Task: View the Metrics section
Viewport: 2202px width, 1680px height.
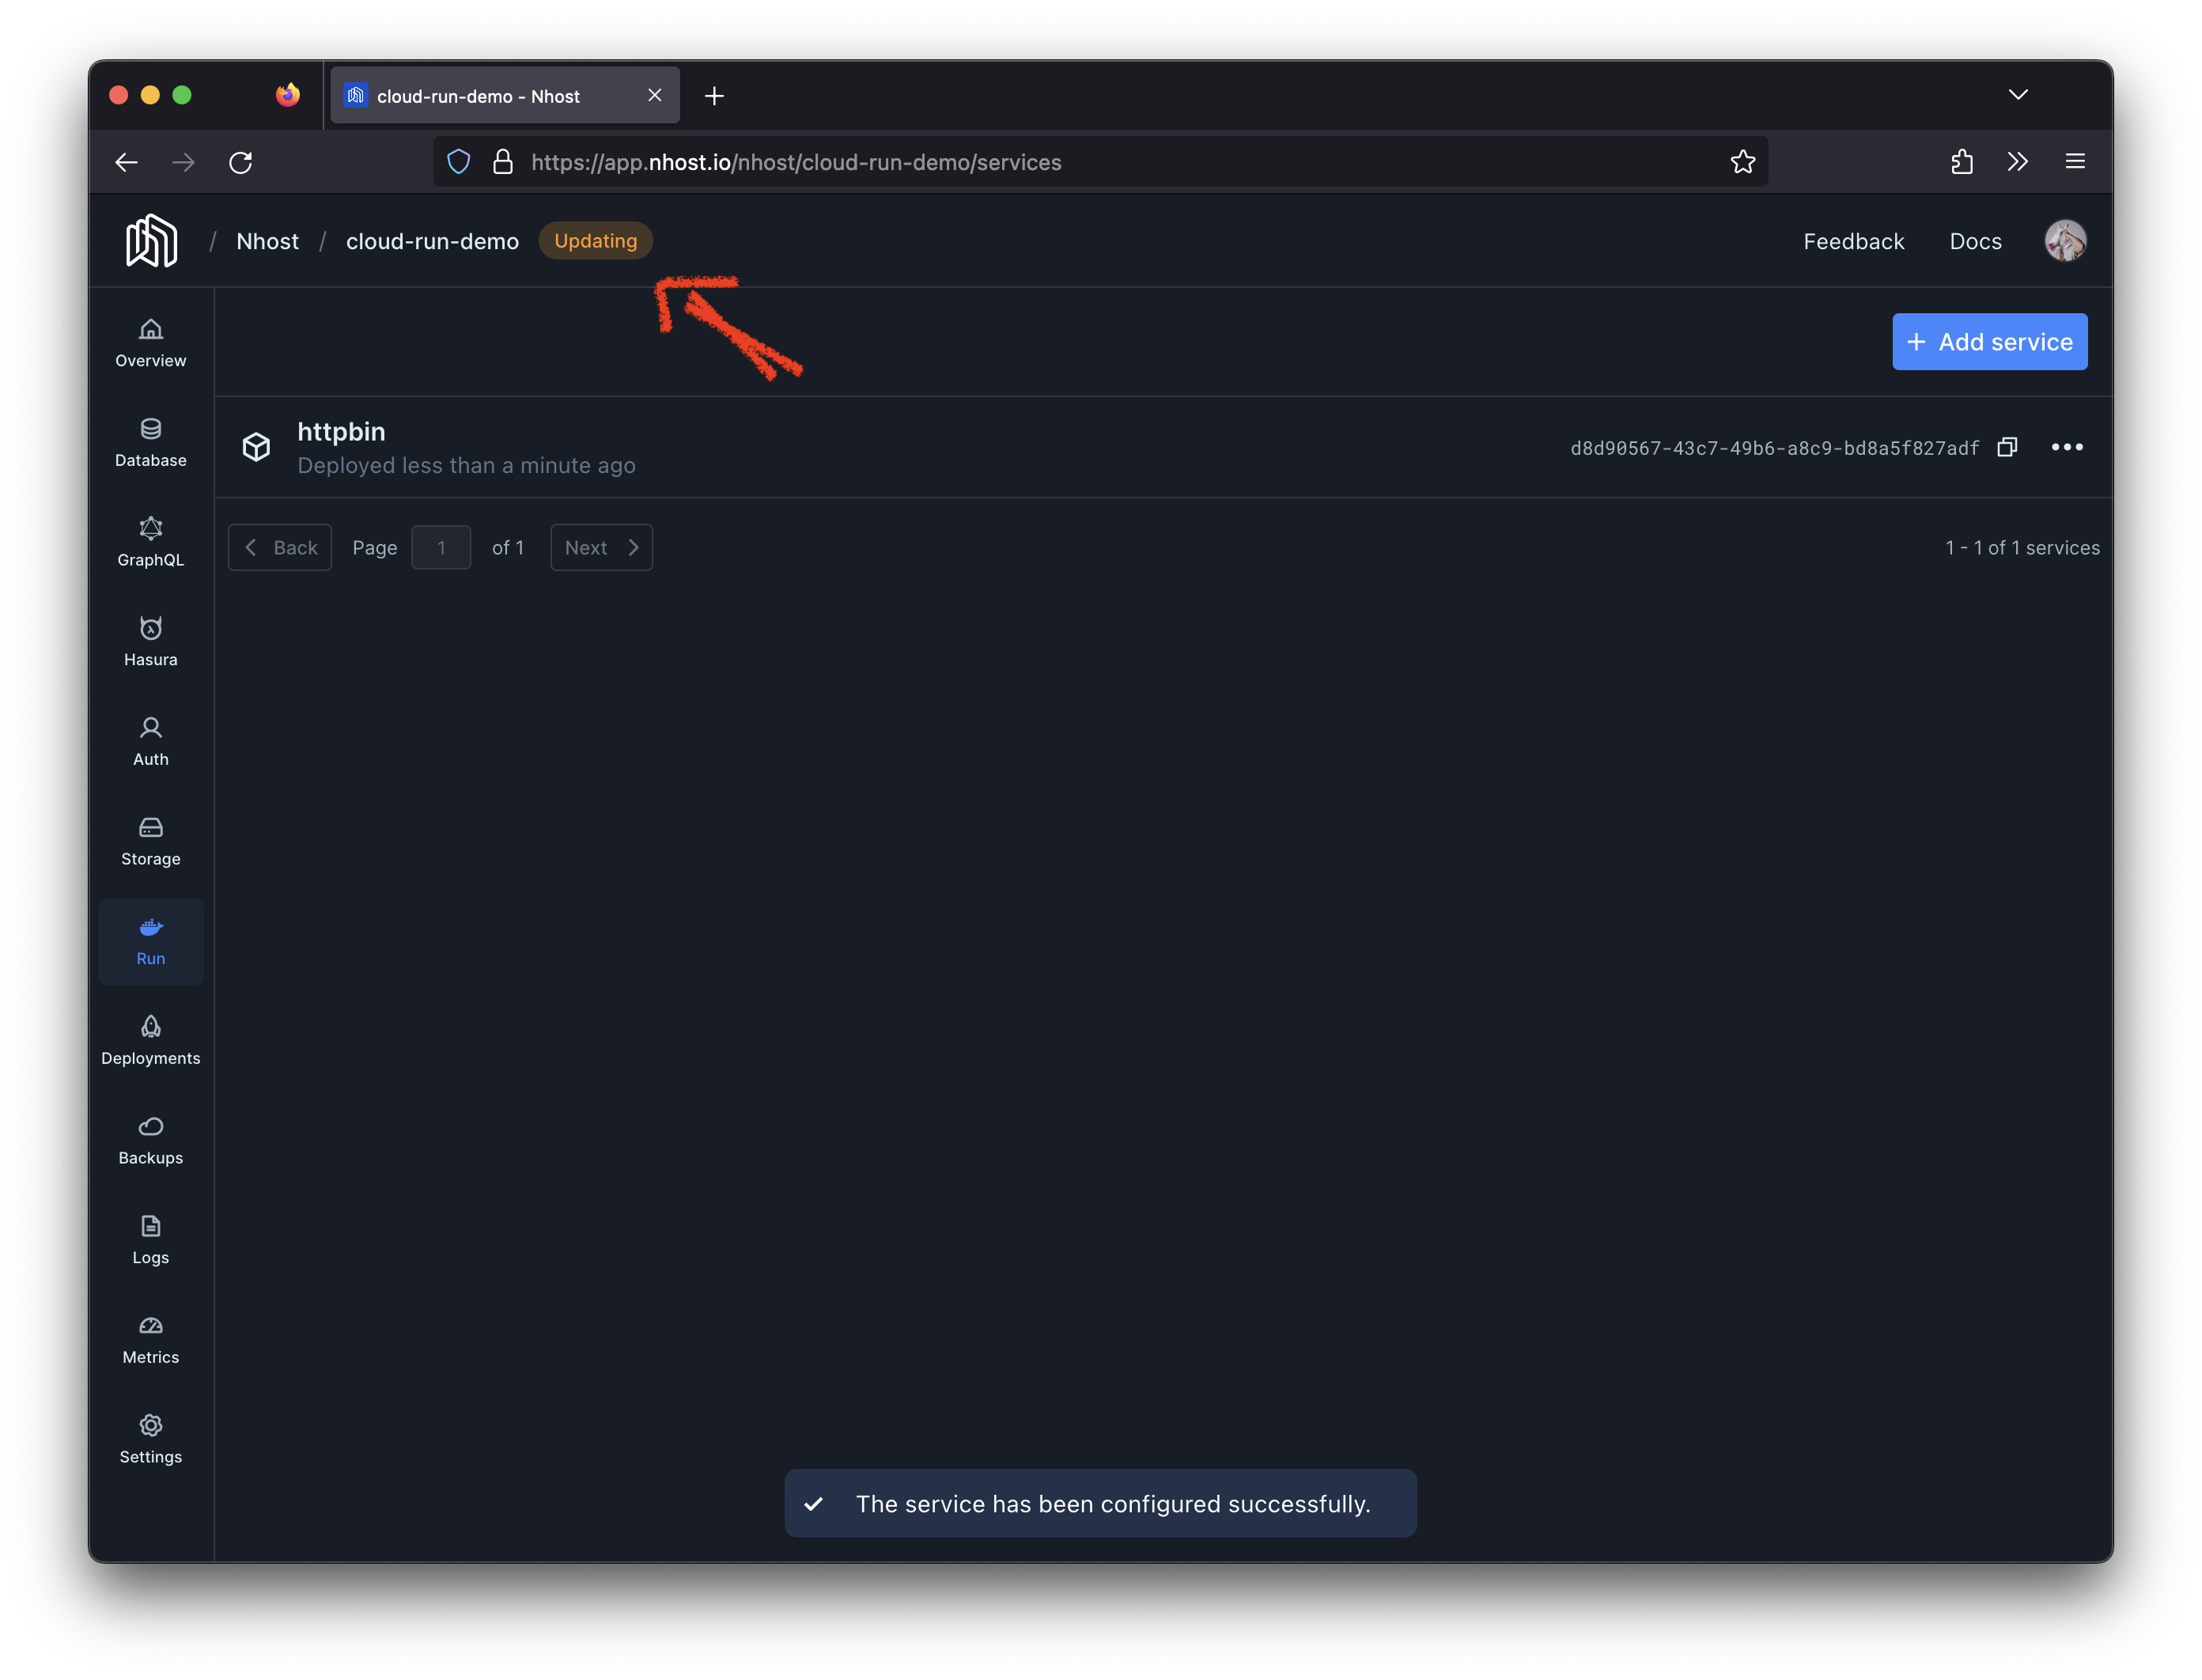Action: click(150, 1339)
